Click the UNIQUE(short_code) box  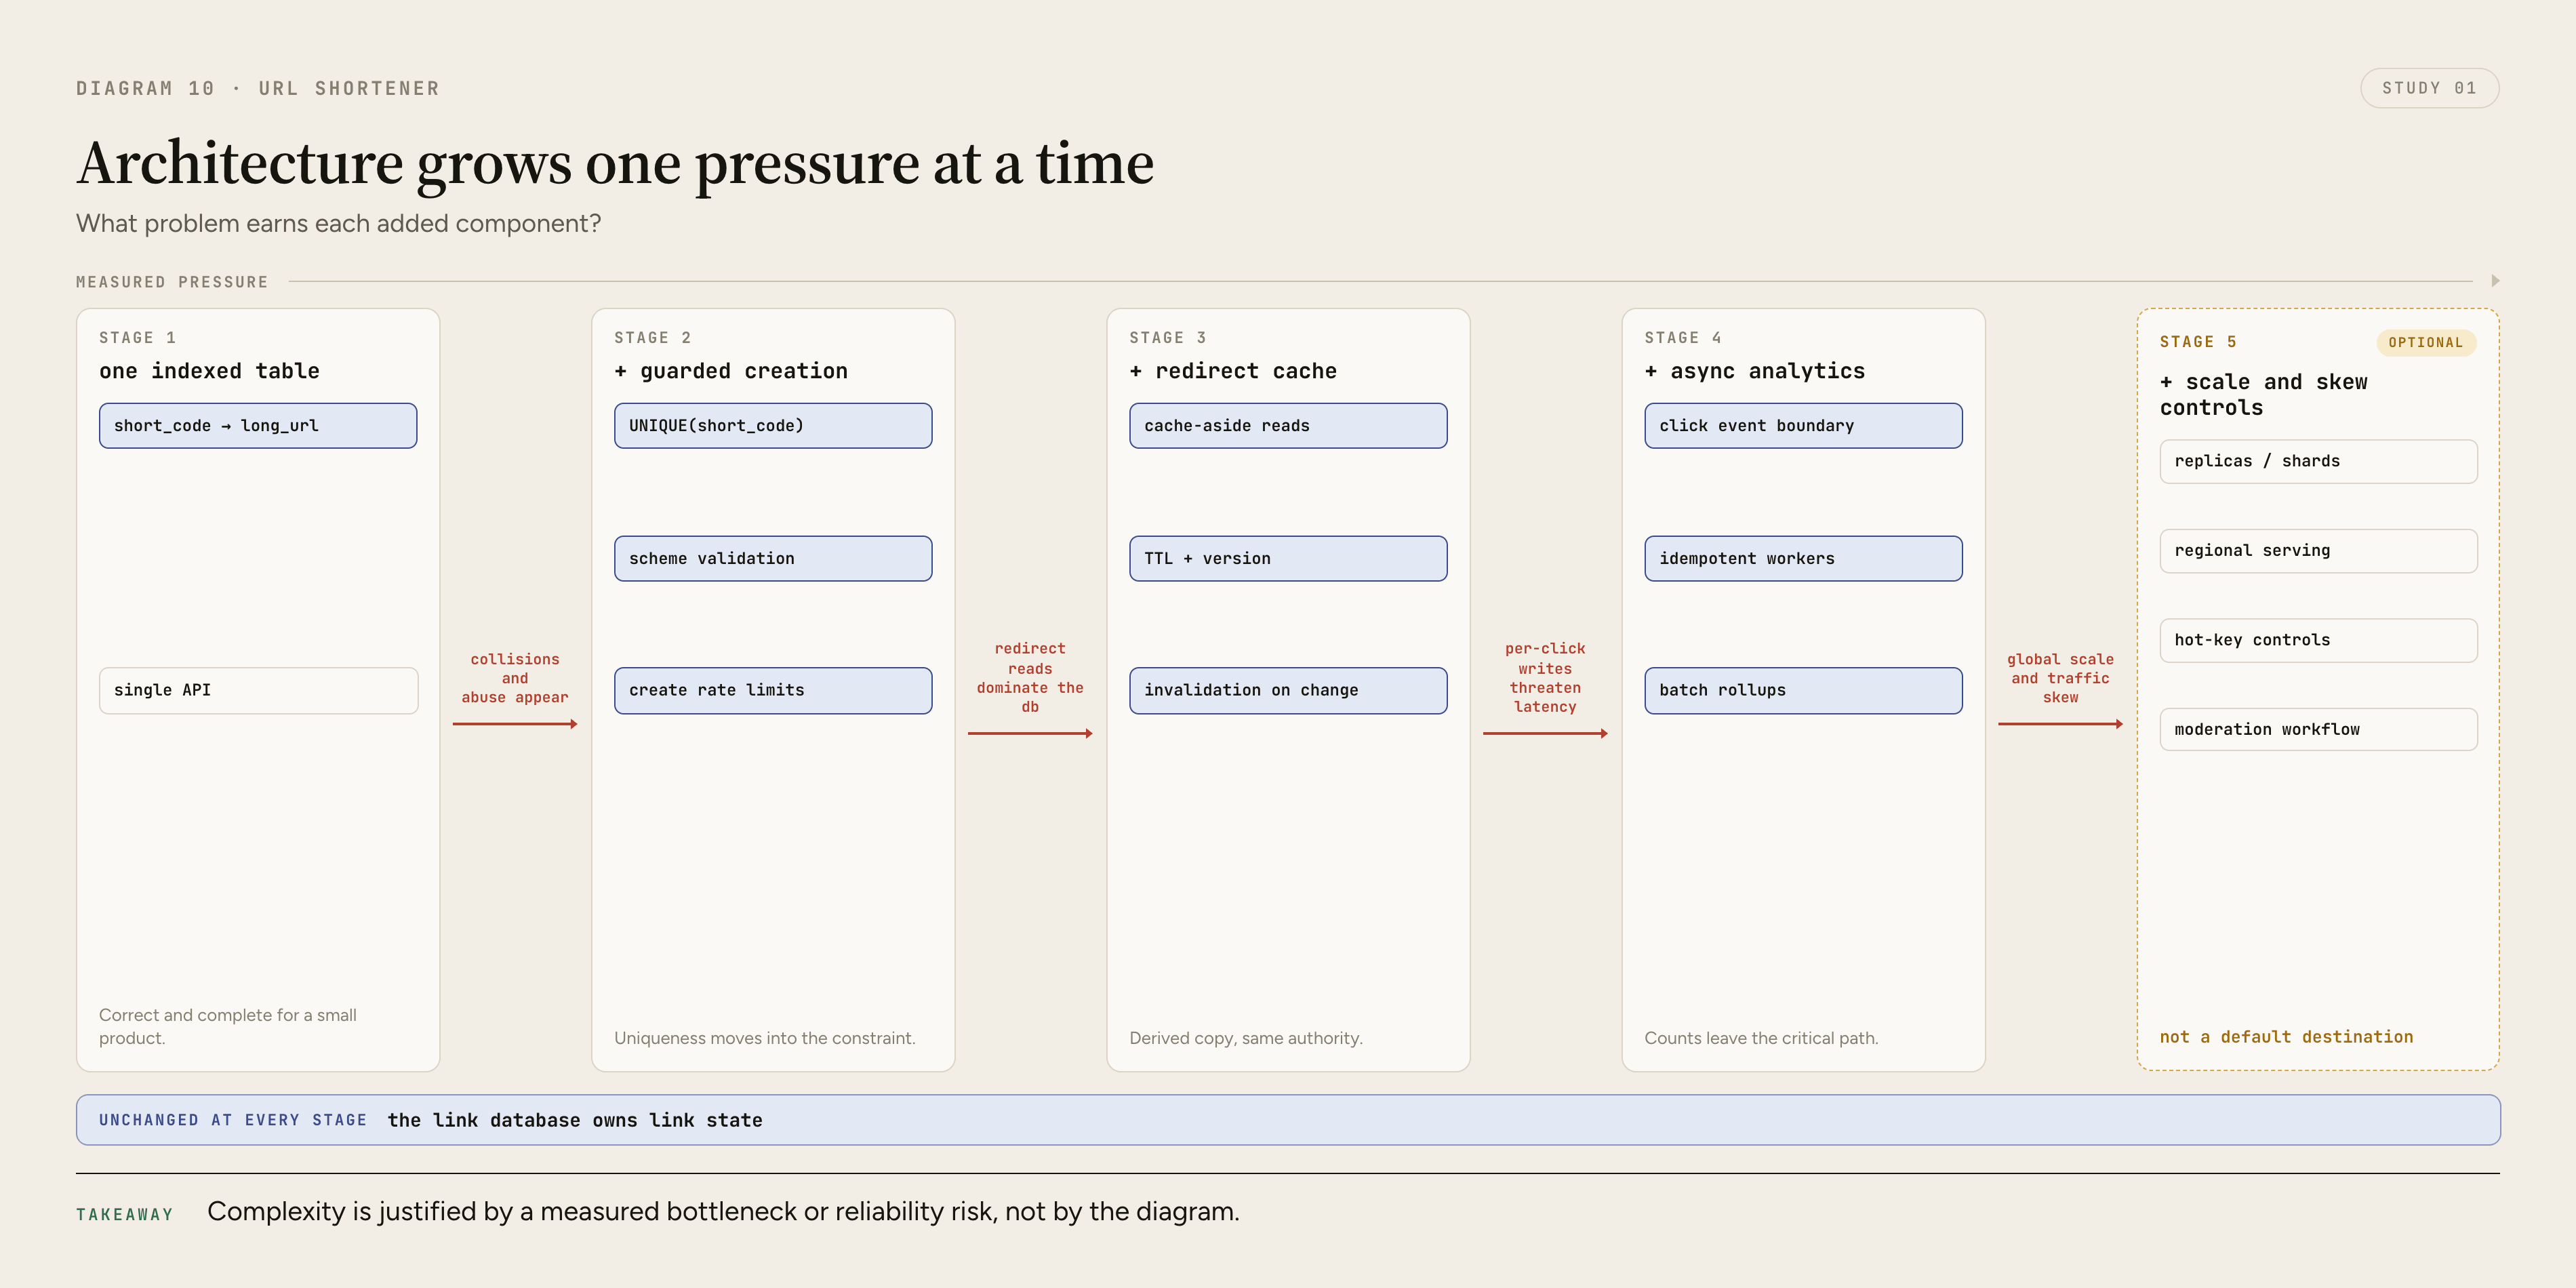click(773, 426)
